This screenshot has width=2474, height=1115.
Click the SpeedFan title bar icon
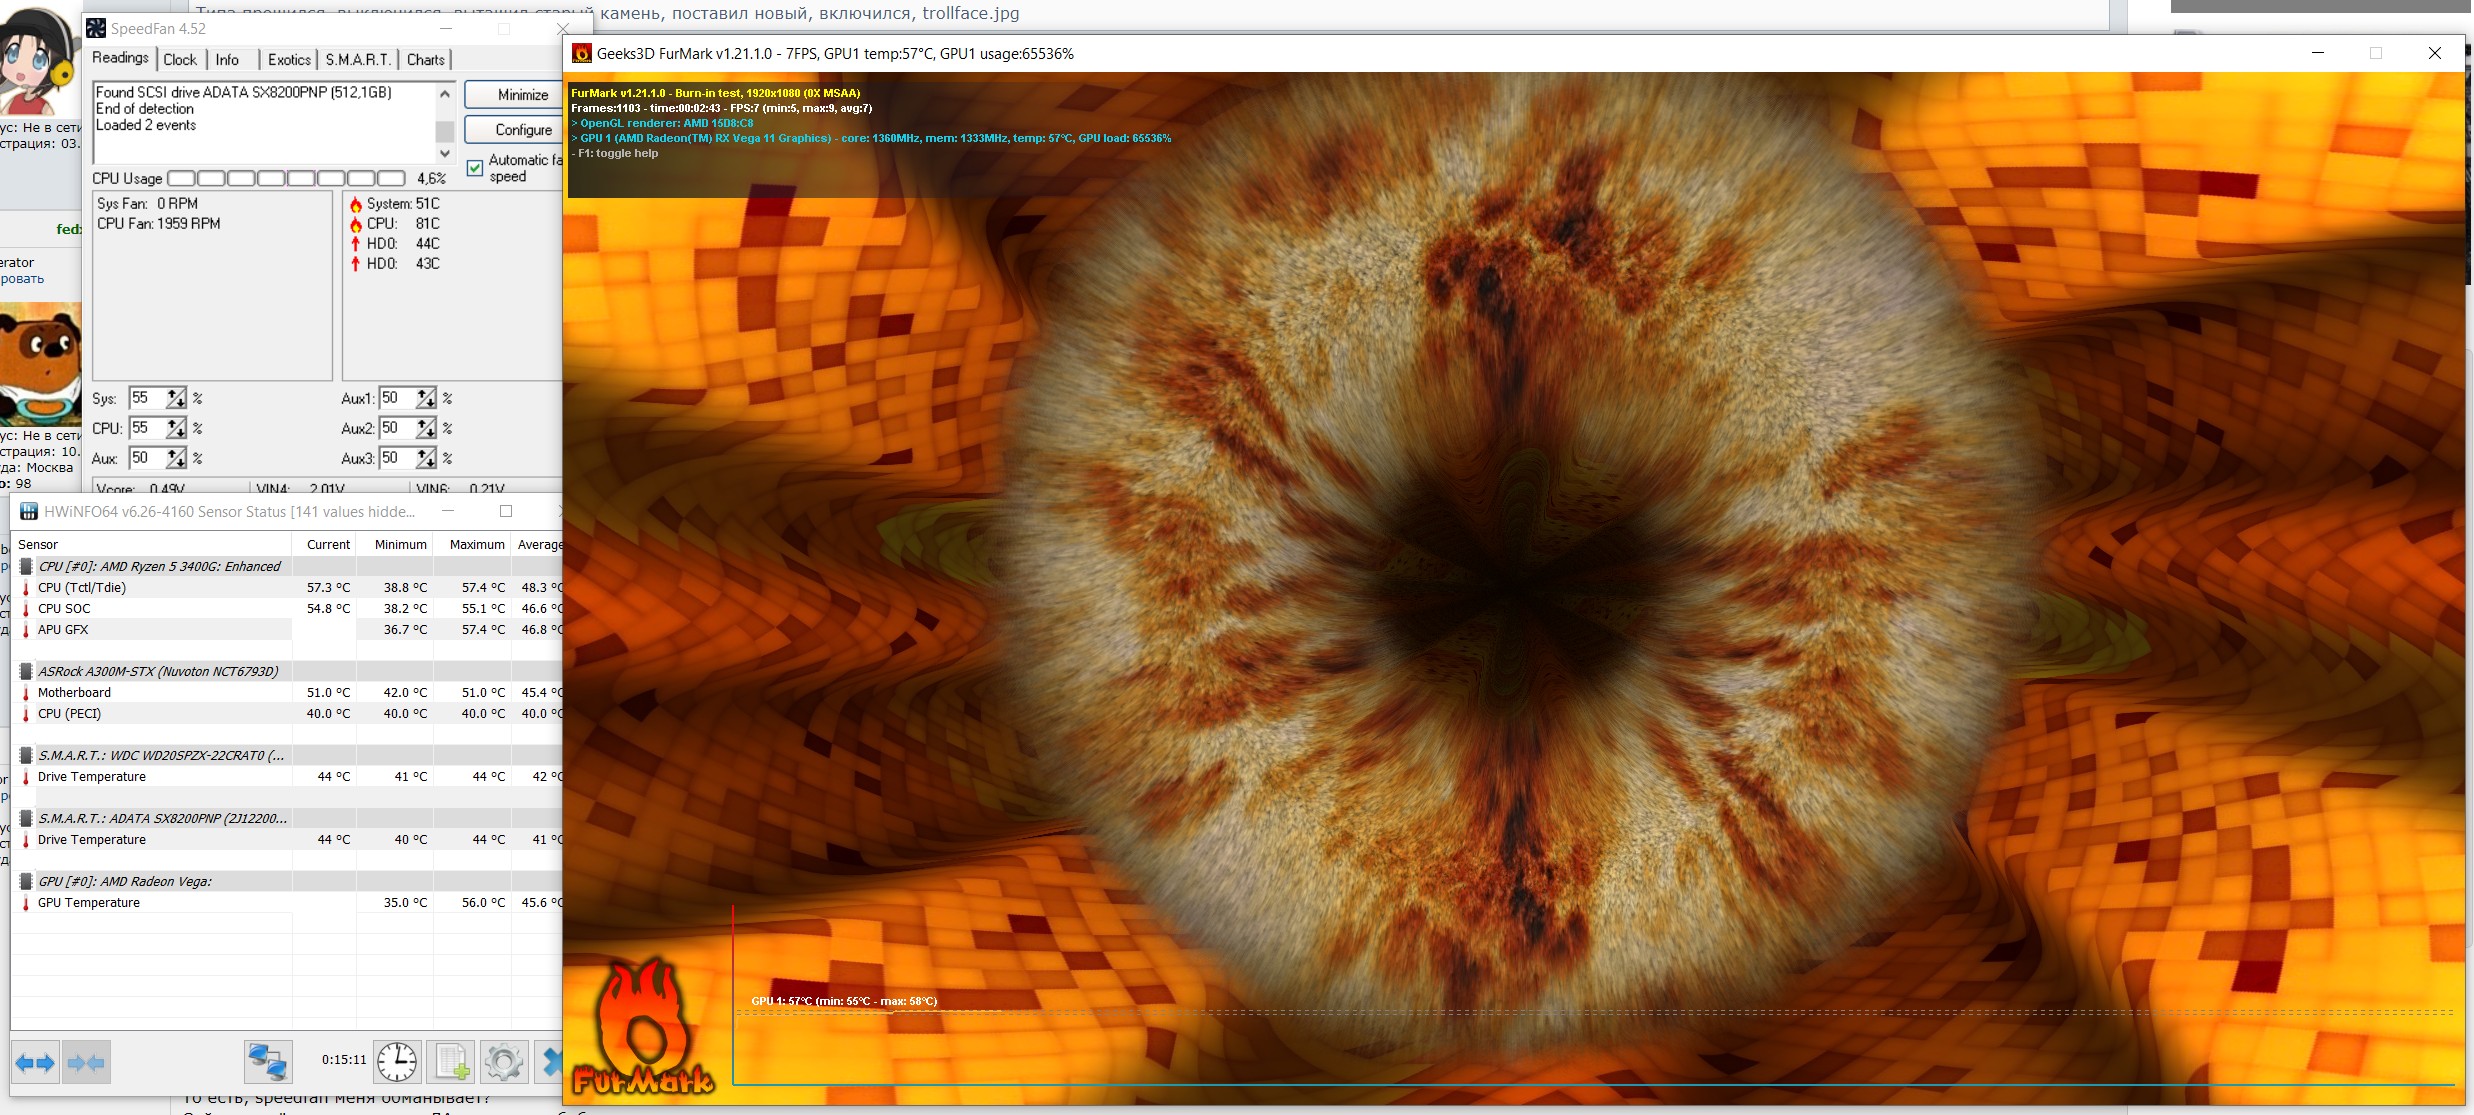click(x=96, y=28)
